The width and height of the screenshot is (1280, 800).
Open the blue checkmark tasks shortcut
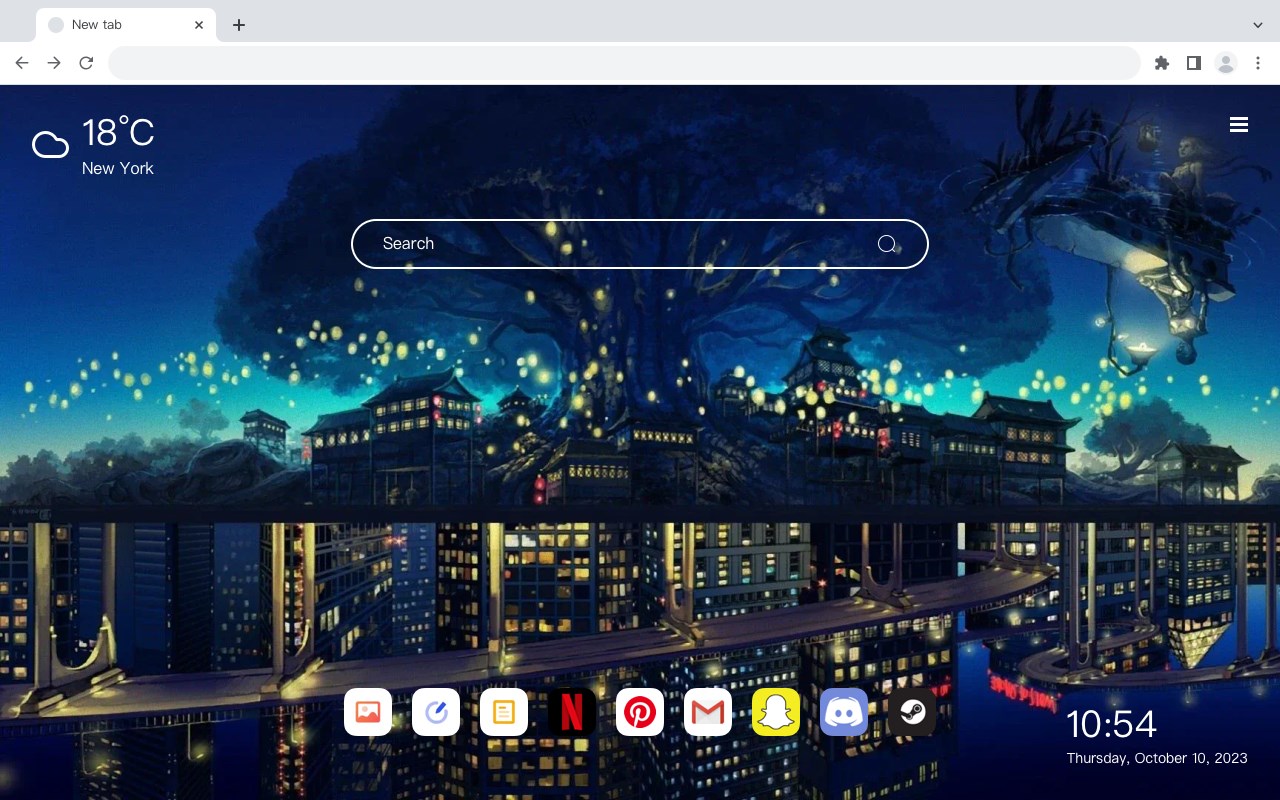(436, 712)
